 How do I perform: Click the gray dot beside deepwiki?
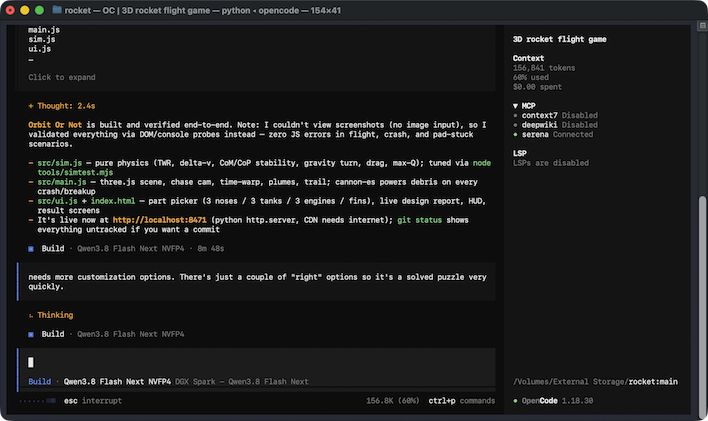(x=515, y=125)
